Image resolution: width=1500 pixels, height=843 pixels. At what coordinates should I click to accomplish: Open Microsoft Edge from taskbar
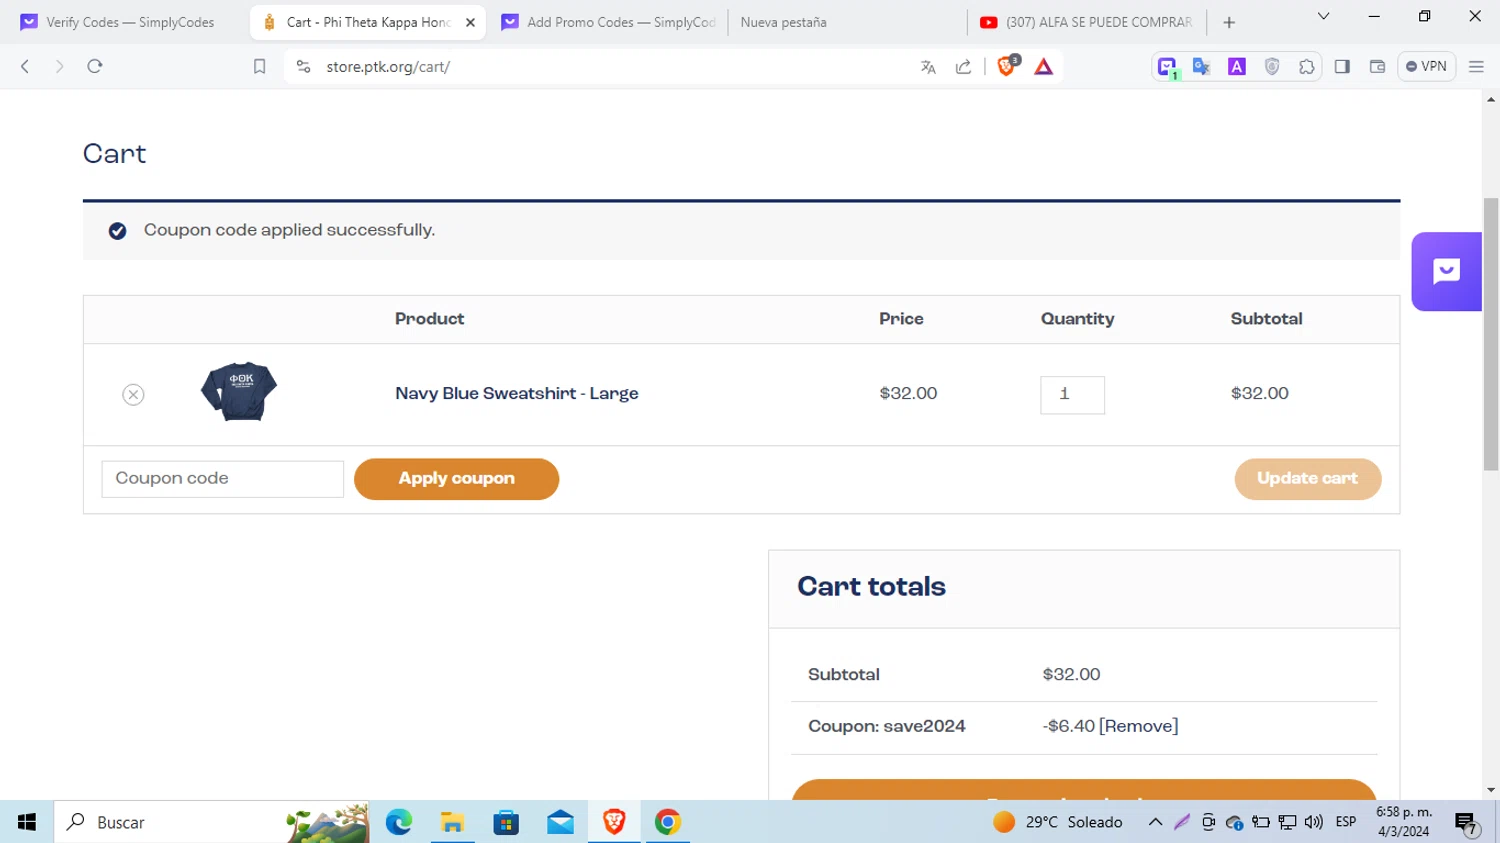pos(399,822)
